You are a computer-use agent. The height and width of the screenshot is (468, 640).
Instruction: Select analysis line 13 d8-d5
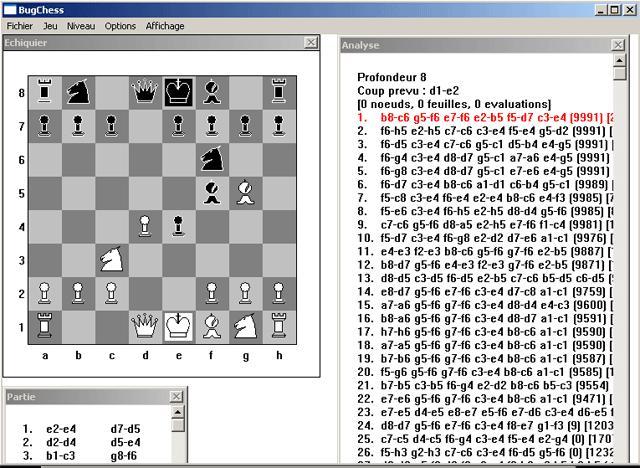485,278
